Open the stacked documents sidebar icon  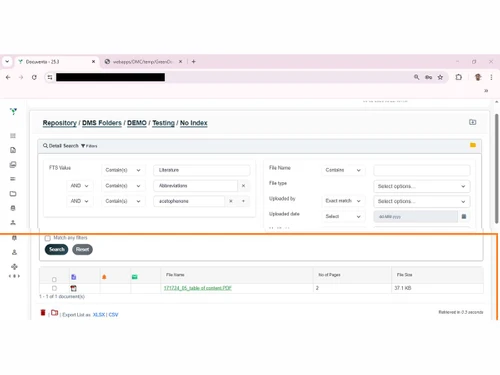point(13,165)
